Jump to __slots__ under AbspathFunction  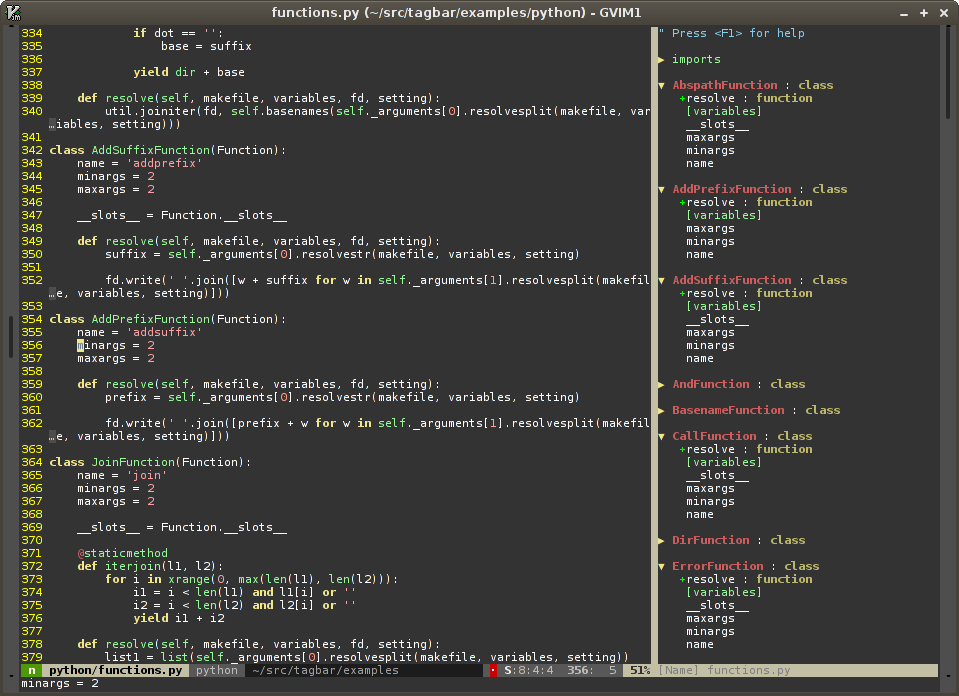coord(716,124)
